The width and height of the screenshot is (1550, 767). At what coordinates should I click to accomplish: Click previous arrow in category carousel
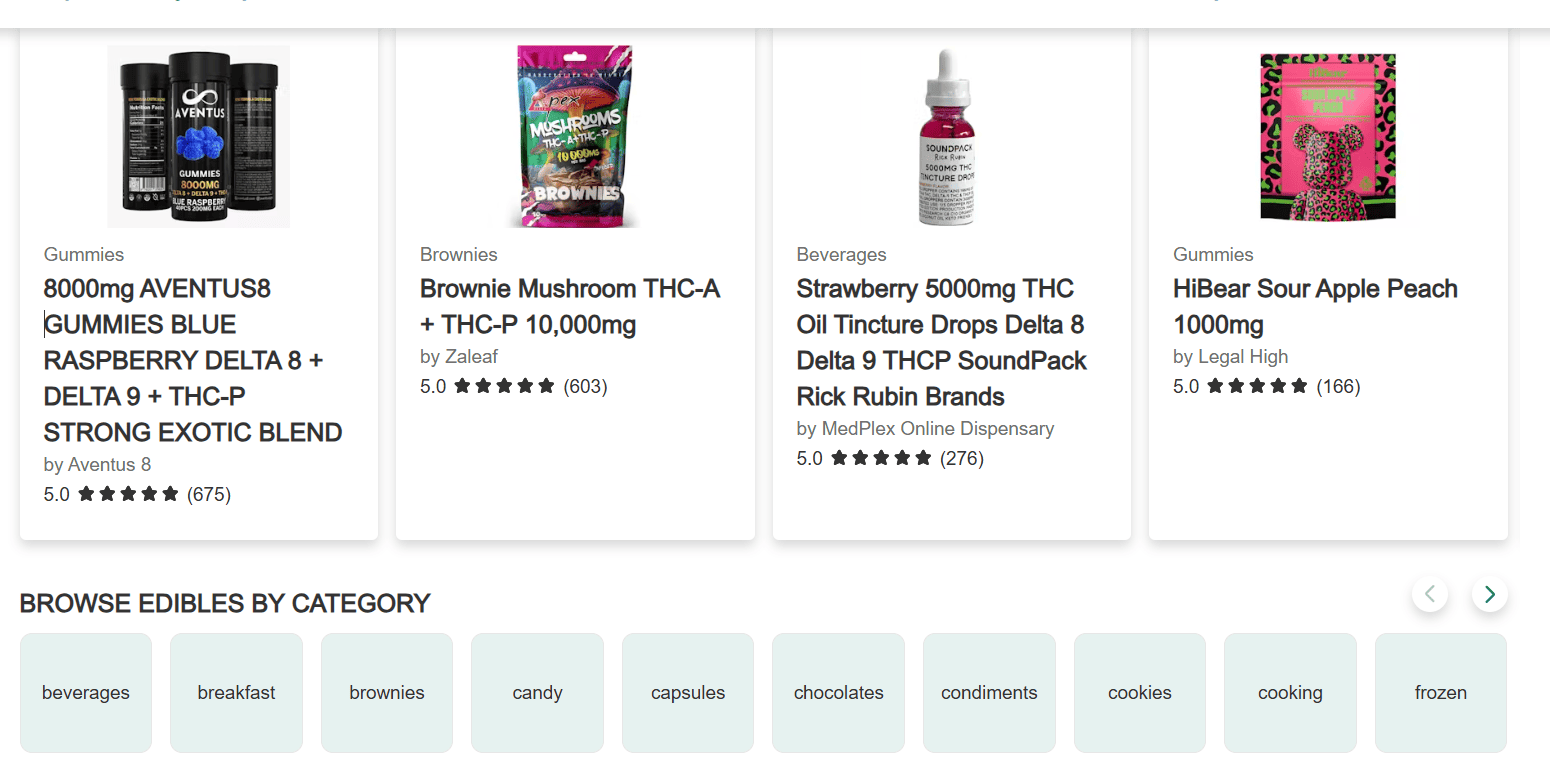click(1429, 595)
